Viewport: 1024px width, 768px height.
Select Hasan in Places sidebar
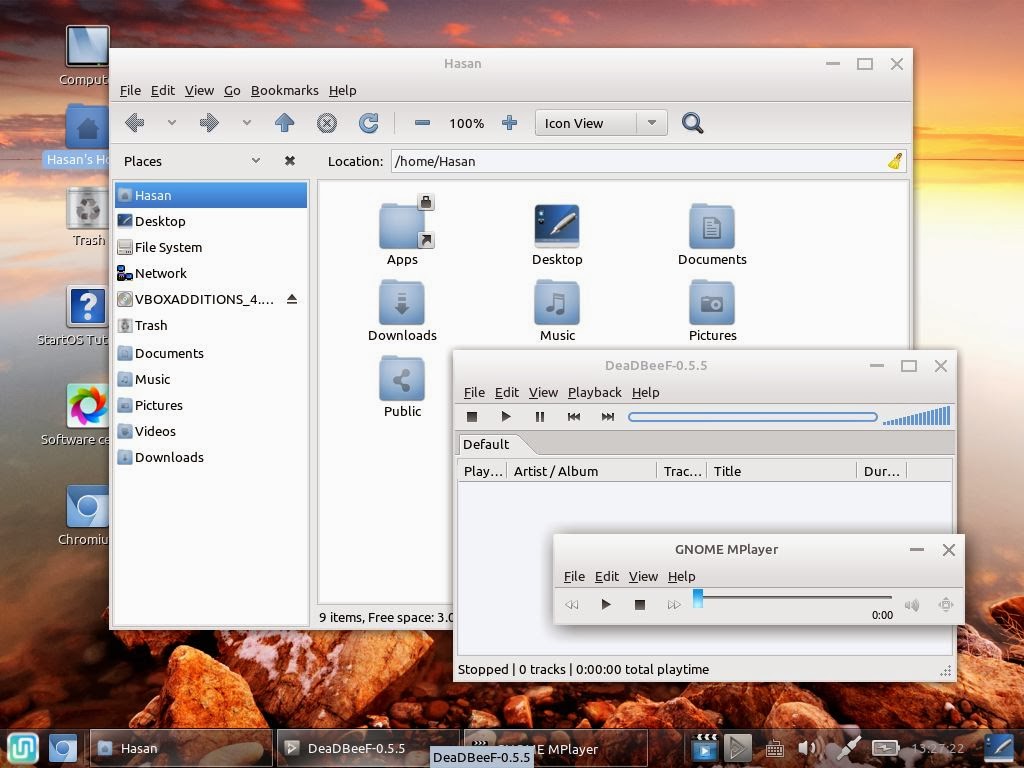point(211,195)
